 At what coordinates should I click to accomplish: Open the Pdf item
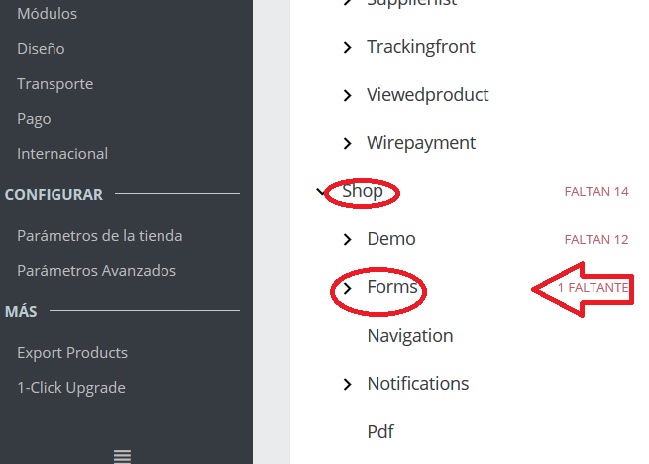pos(380,432)
